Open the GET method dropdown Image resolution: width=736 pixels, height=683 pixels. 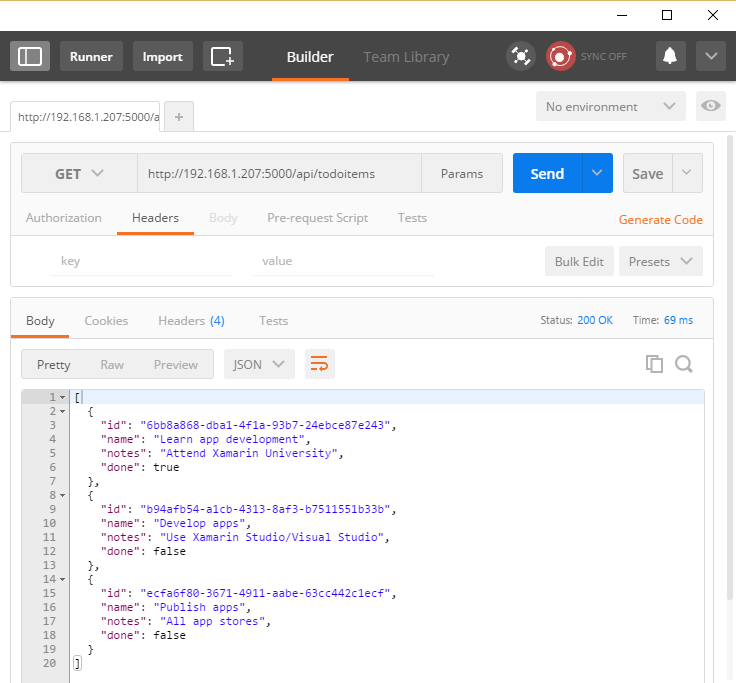[79, 174]
